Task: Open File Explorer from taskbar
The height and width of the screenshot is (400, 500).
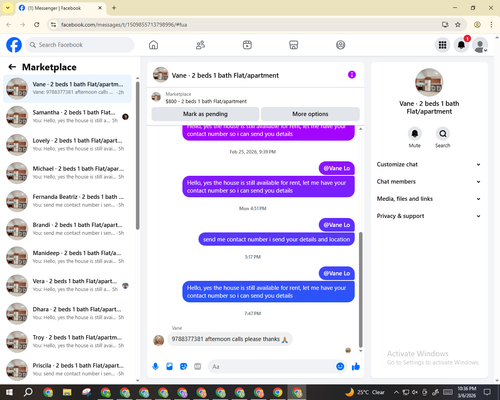Action: (x=67, y=392)
